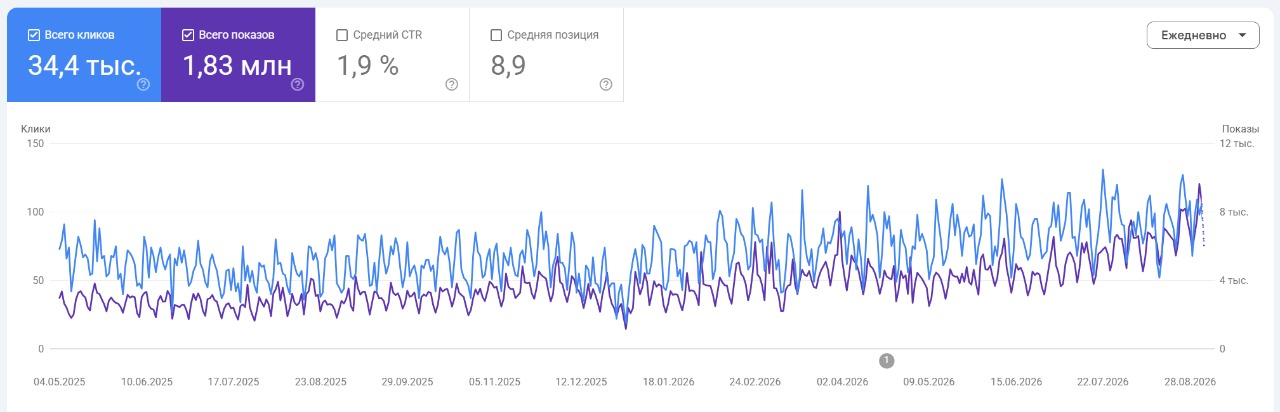Click the 09.05.2026 date label
This screenshot has height=412, width=1280.
tap(929, 382)
